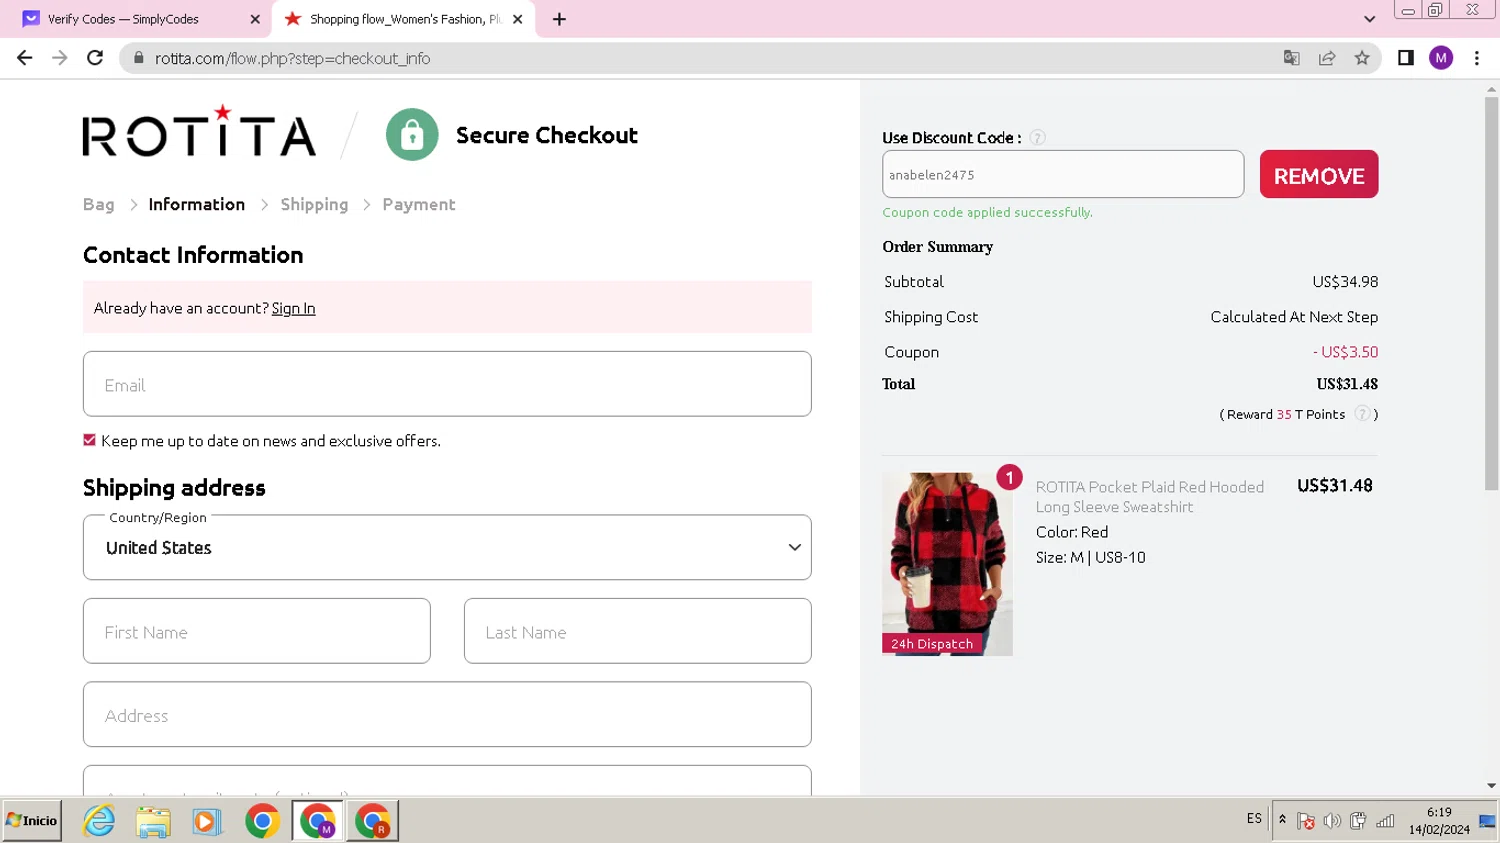Open the Chrome taskbar icon with R badge
This screenshot has height=843, width=1500.
pos(373,821)
